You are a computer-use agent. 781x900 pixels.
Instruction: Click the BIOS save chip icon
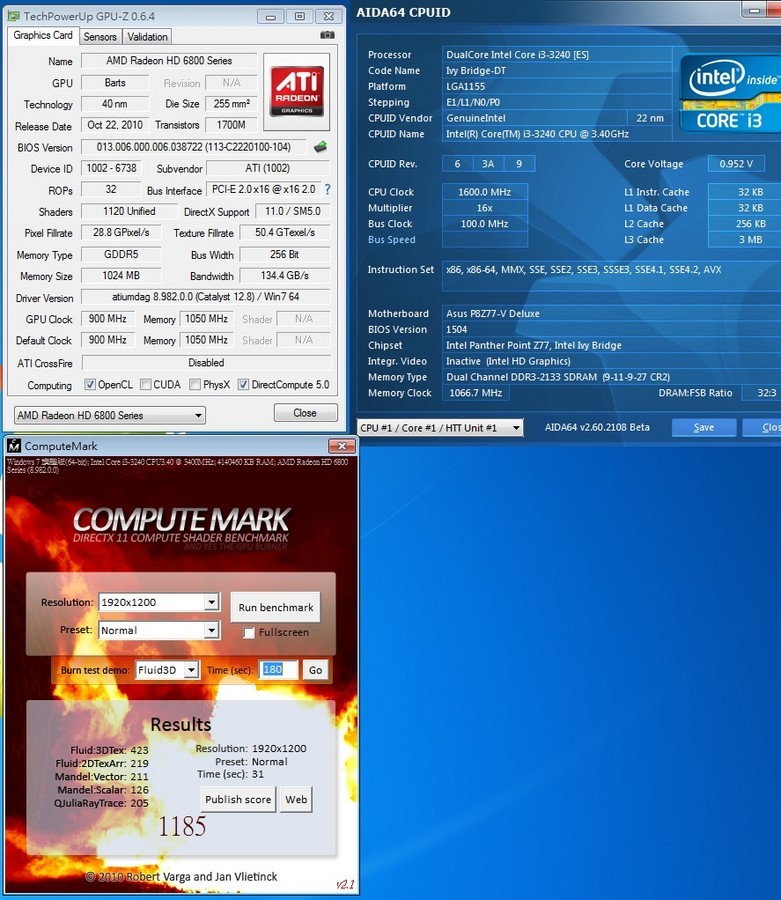pyautogui.click(x=320, y=147)
